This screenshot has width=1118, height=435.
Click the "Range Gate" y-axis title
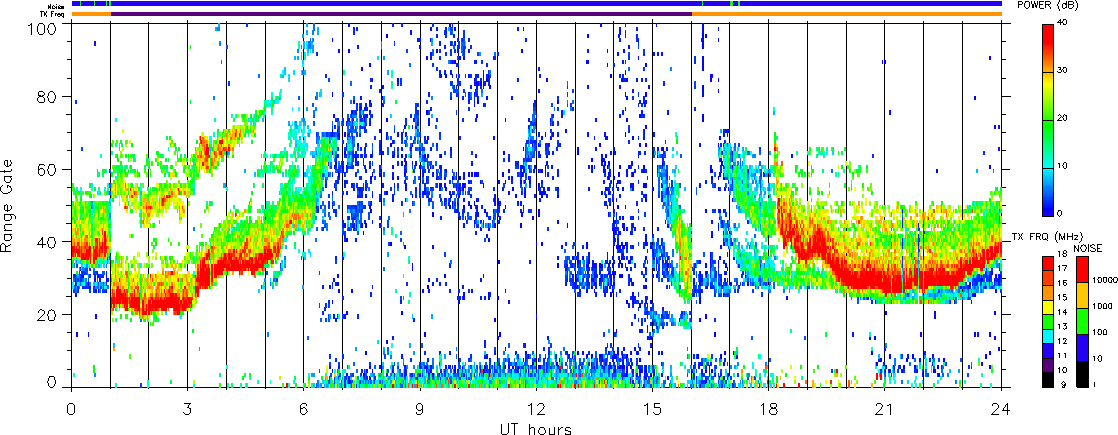pyautogui.click(x=7, y=207)
